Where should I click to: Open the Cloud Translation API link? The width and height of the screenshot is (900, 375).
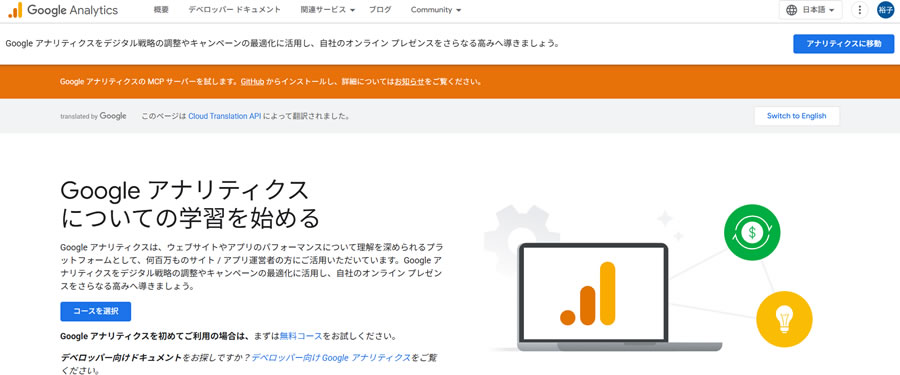224,116
